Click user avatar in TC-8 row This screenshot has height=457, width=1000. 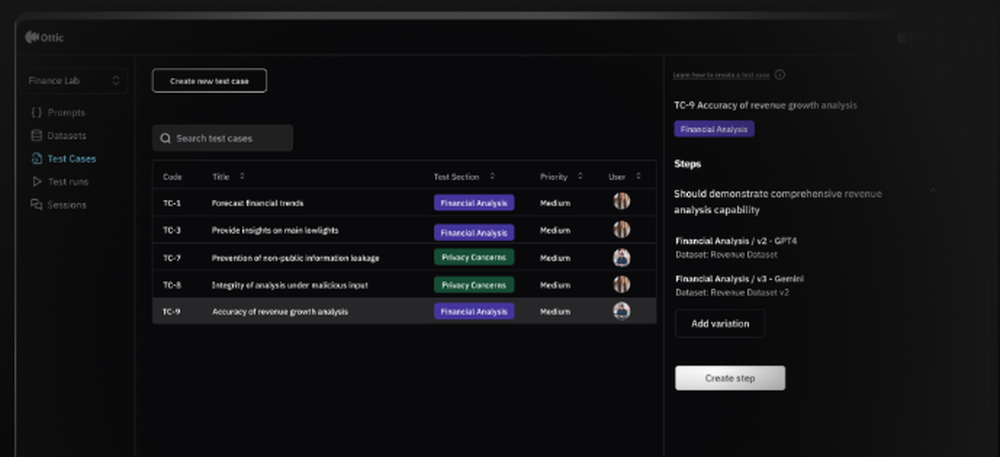pos(622,284)
